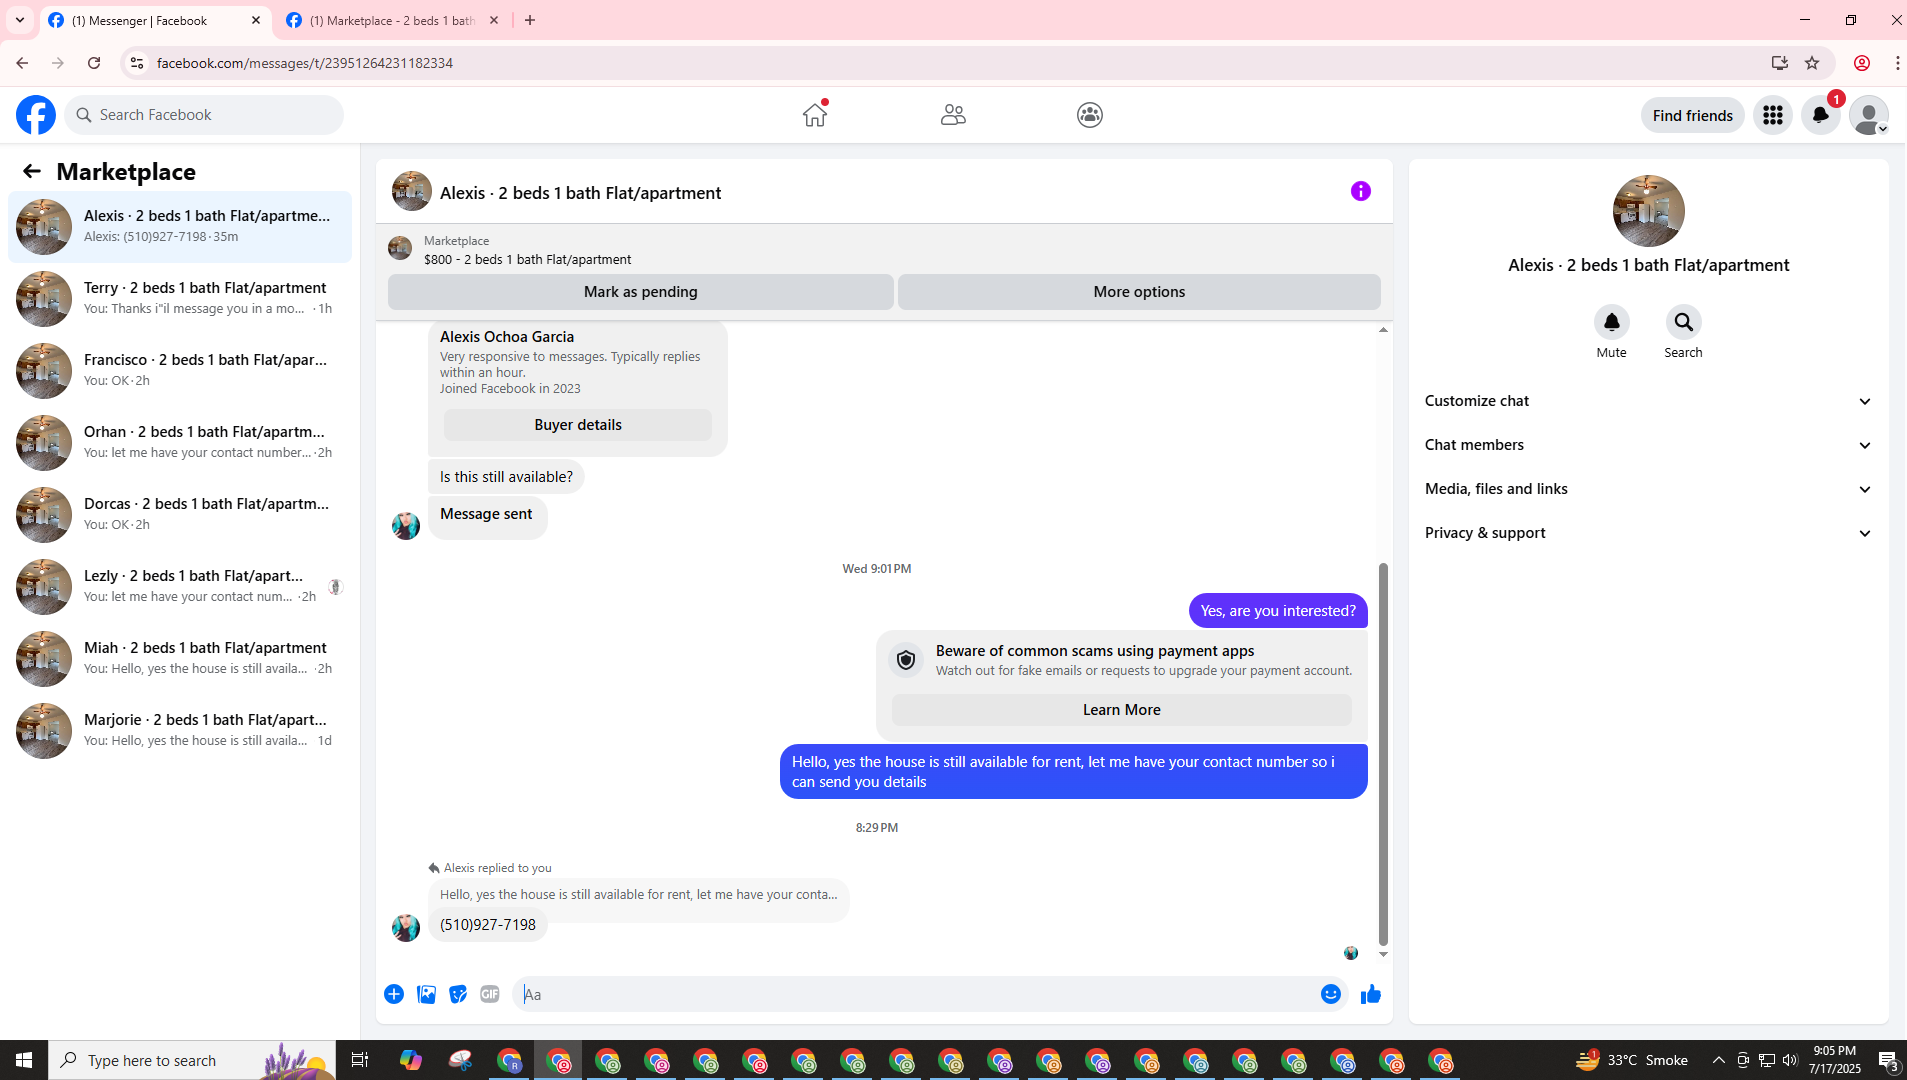Switch to the Messenger browser tab
This screenshot has height=1080, width=1907.
click(155, 20)
